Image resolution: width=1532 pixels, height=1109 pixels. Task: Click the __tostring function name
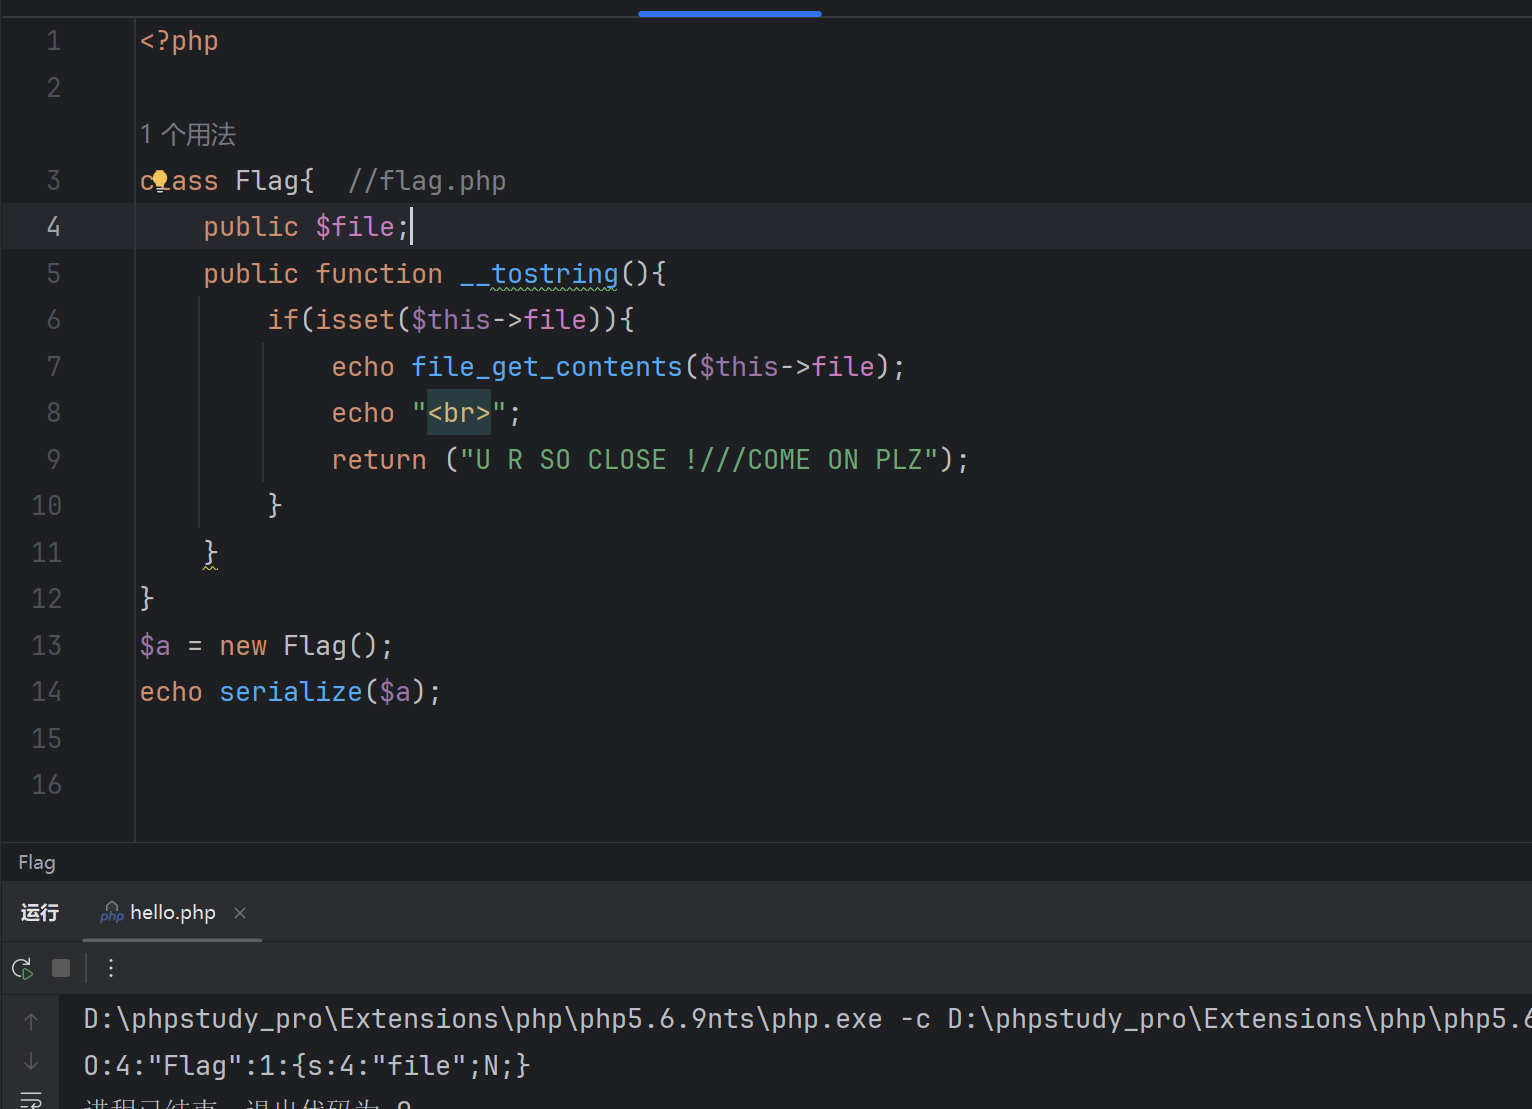(539, 274)
